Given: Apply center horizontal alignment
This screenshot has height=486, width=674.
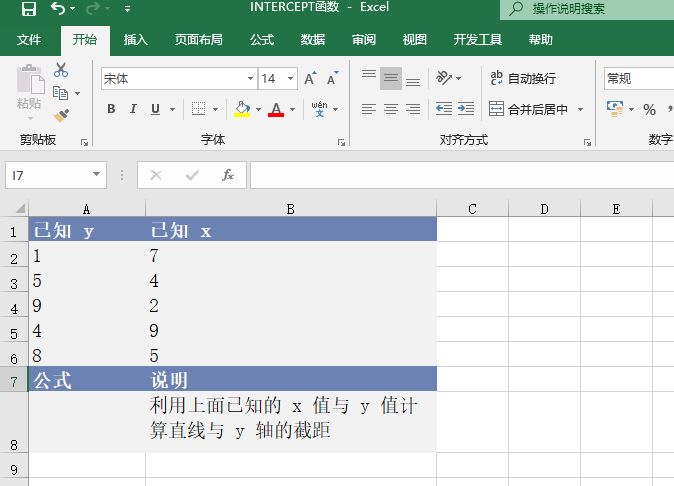Looking at the screenshot, I should (x=390, y=109).
